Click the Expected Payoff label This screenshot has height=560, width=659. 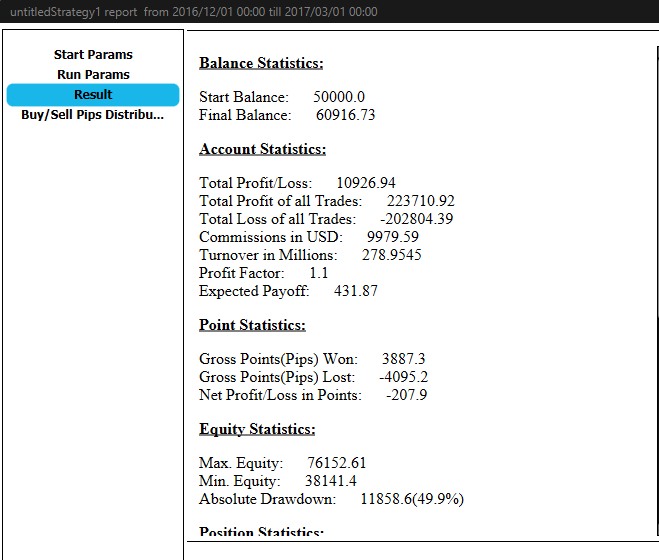point(254,291)
